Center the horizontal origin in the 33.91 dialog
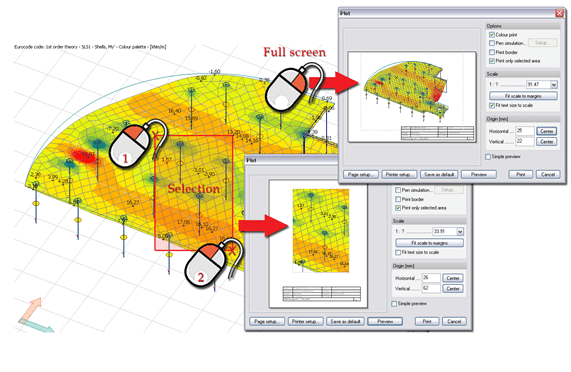Screen dimensions: 571x372 [x=453, y=278]
